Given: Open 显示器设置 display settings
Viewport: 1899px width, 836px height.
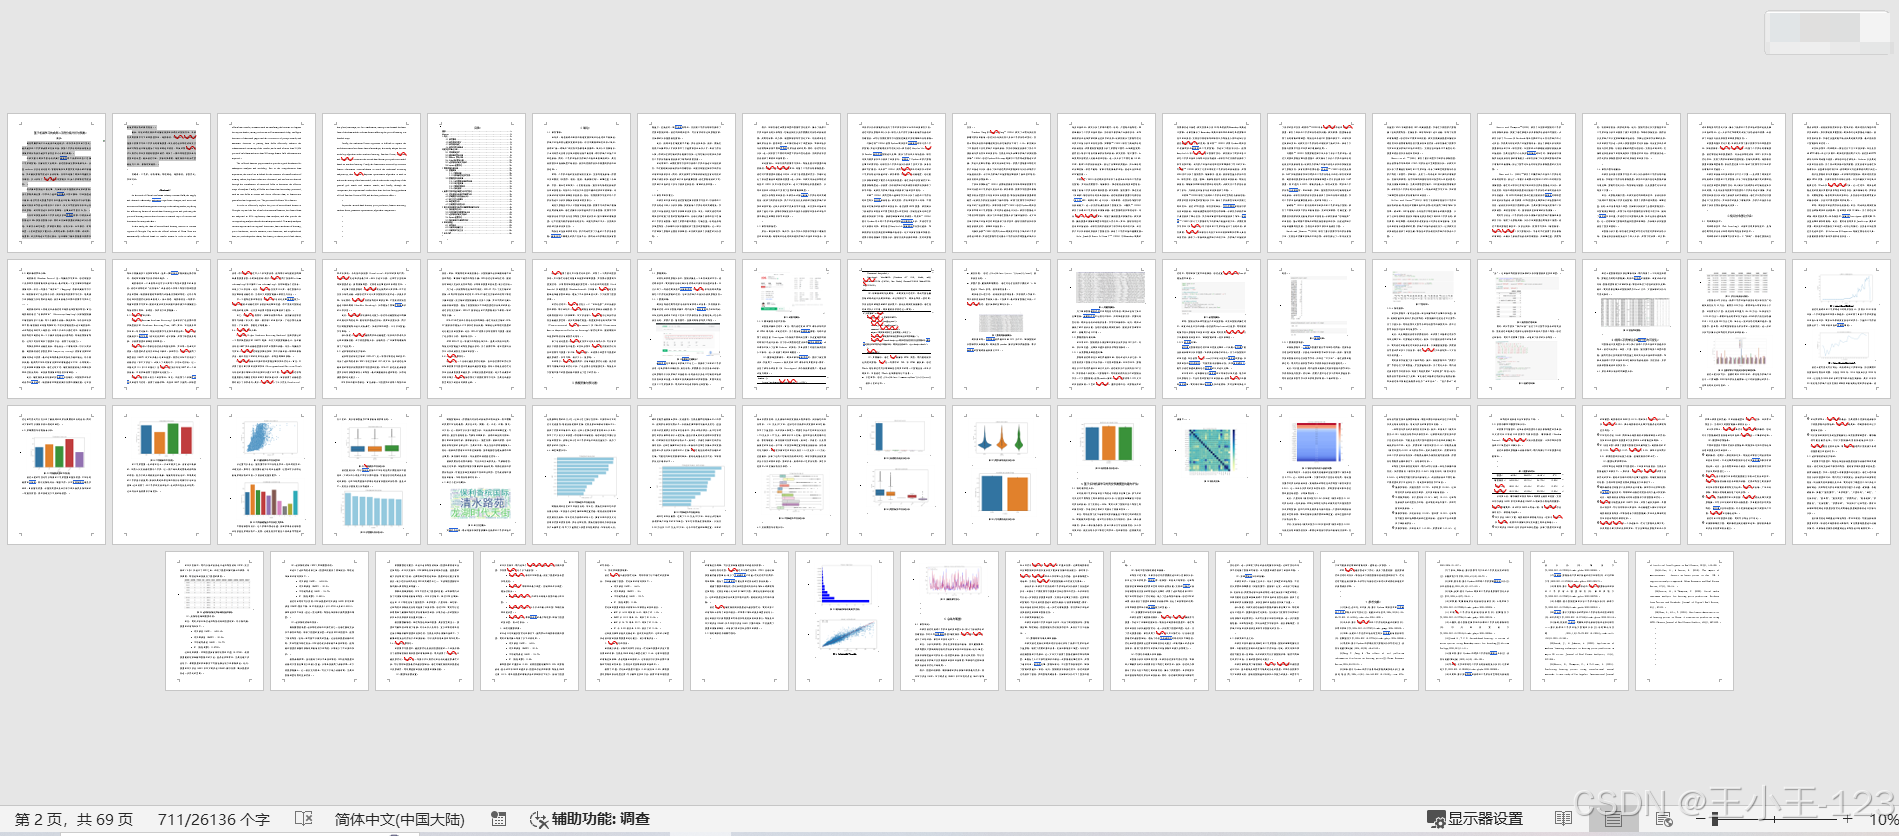Looking at the screenshot, I should point(1474,818).
